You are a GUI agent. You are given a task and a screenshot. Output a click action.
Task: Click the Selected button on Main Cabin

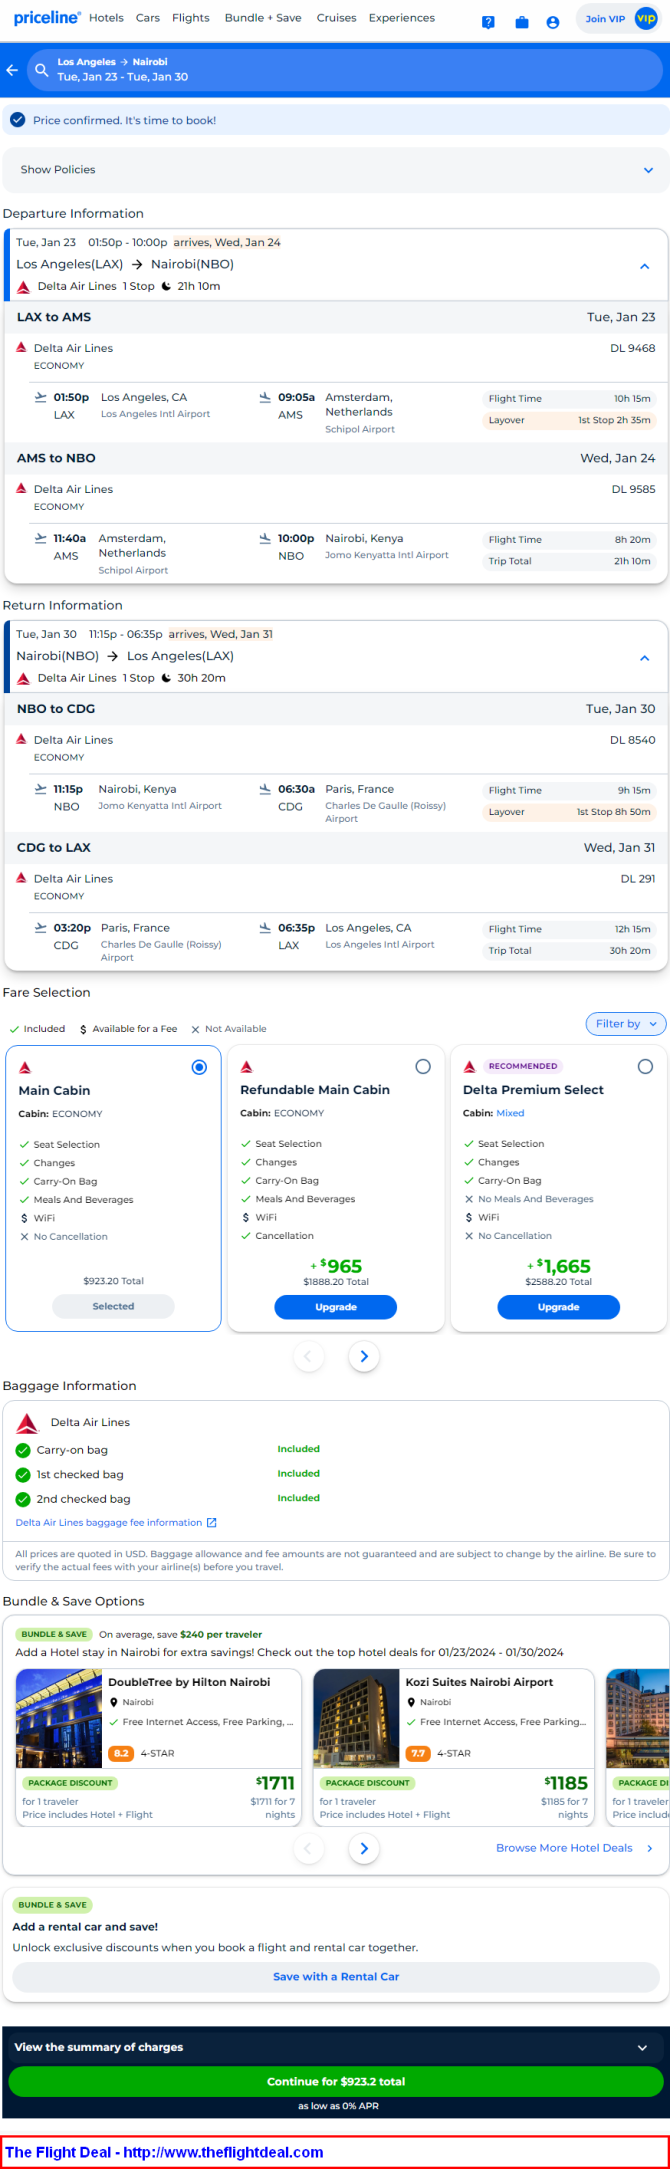click(x=113, y=1306)
